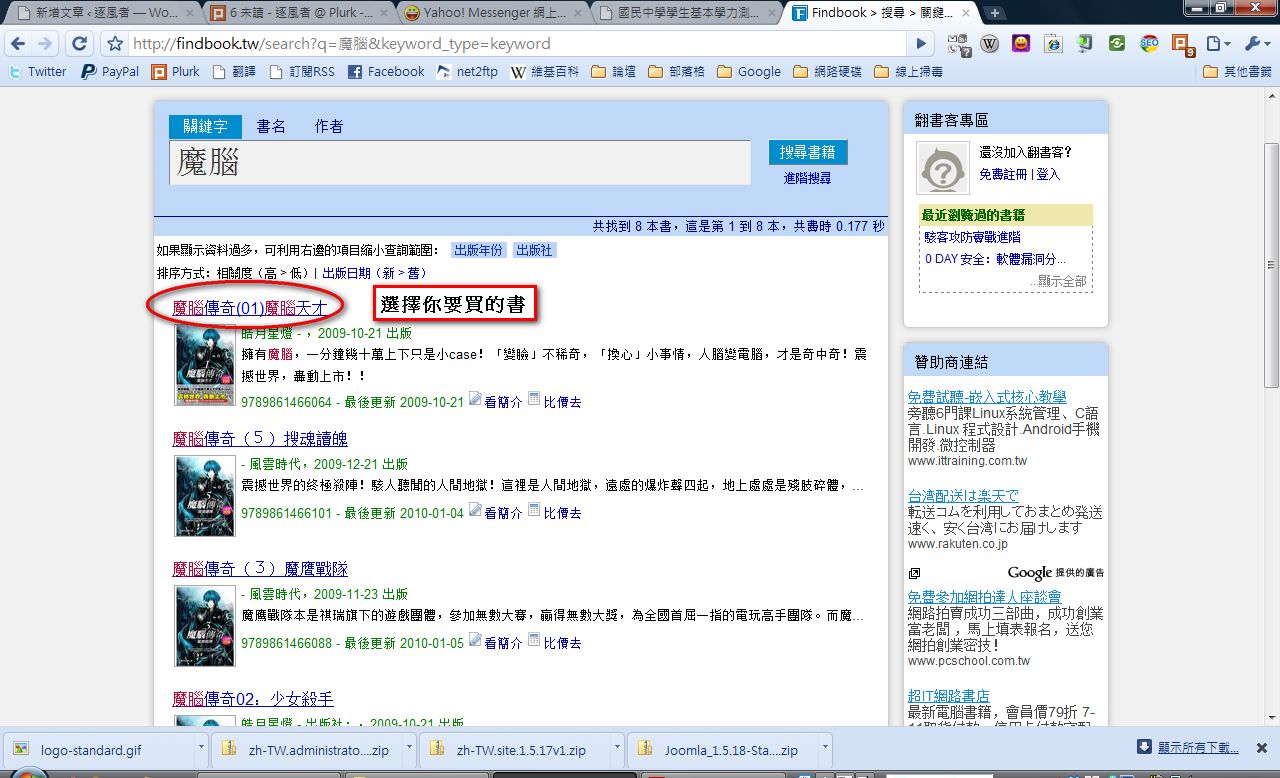Expand the 論壇 bookmark folder
Screen dimensions: 1280x778
613,72
